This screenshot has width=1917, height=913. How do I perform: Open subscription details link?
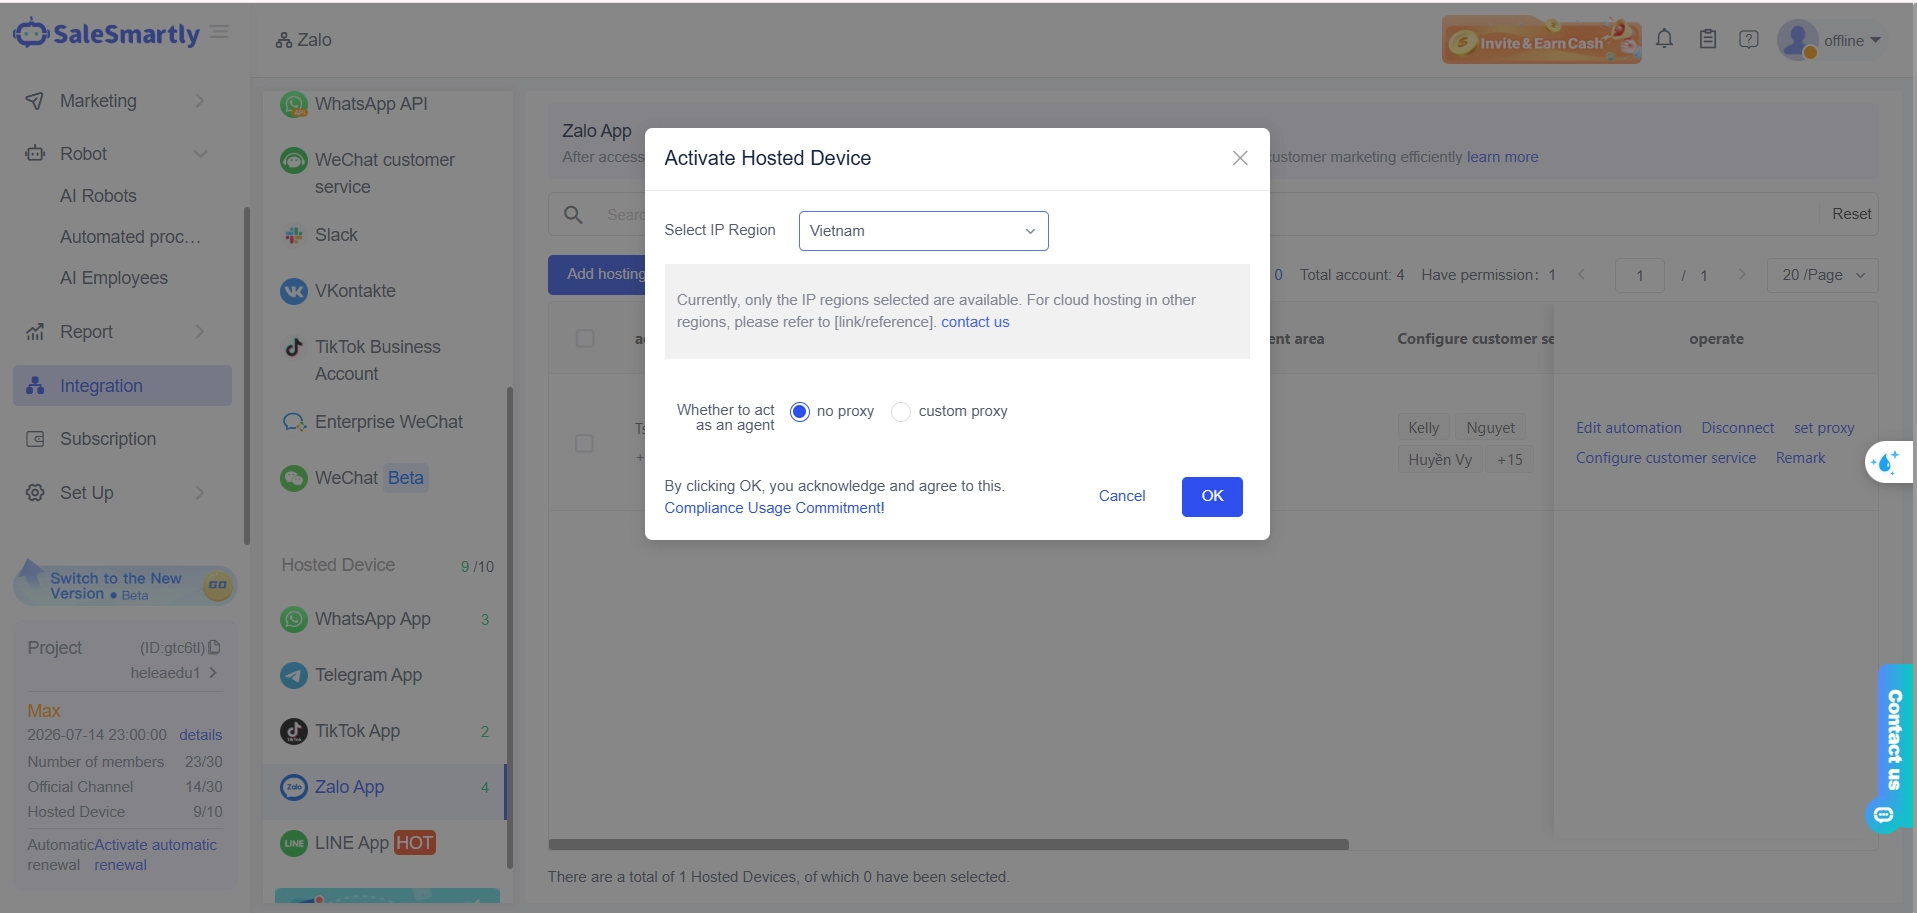coord(201,735)
